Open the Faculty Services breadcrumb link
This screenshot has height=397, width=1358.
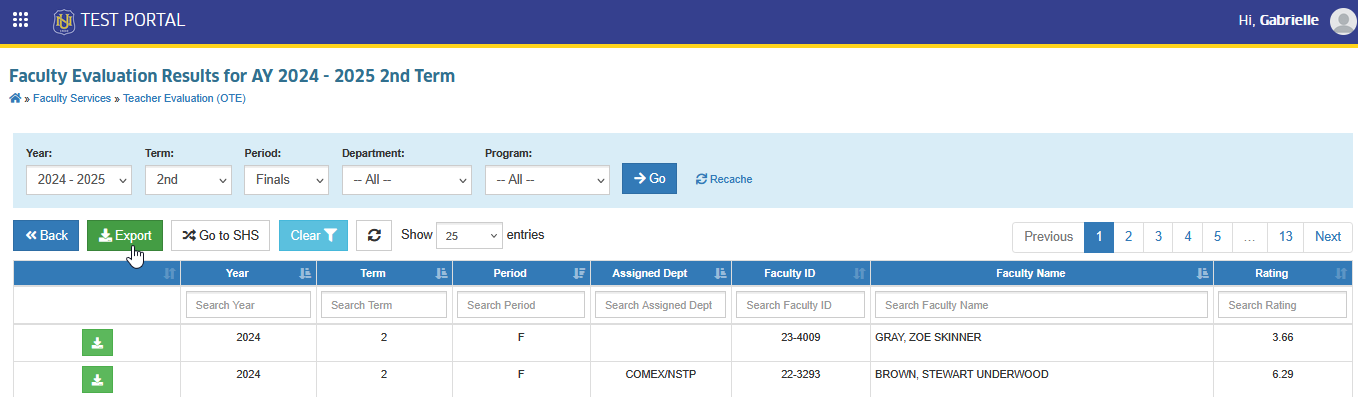point(72,98)
